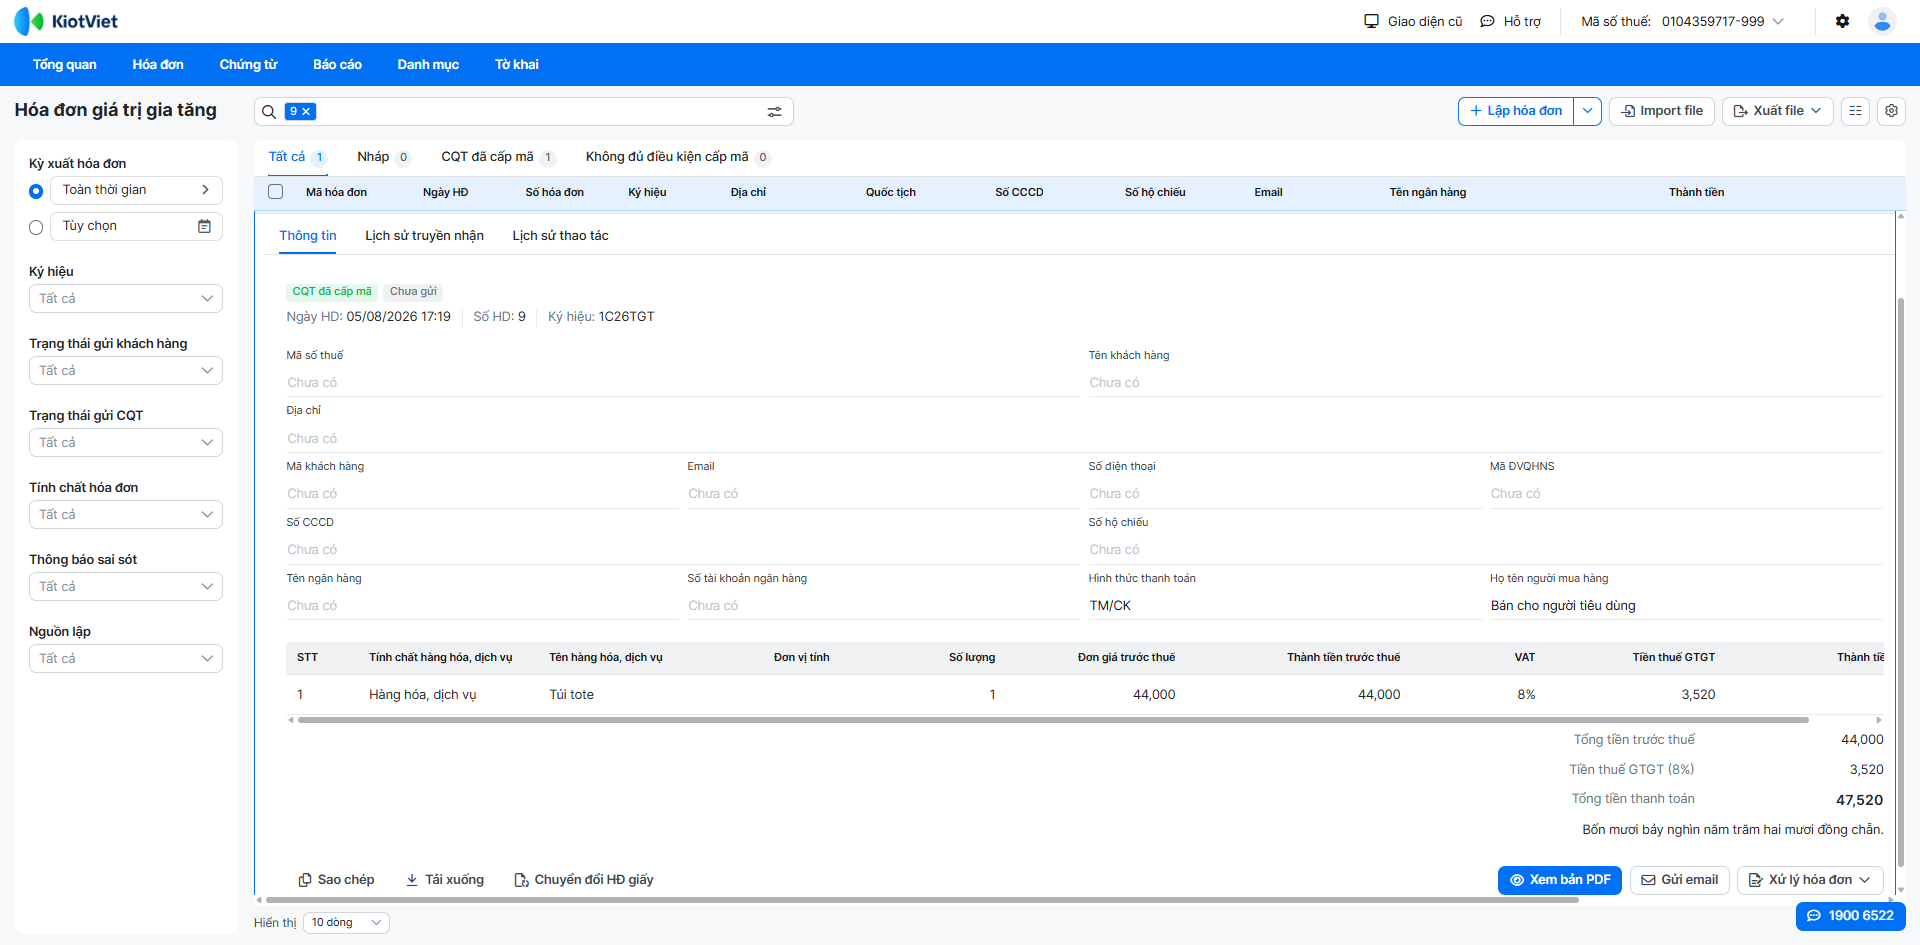Click the envelope icon in Gửi email

pos(1648,880)
